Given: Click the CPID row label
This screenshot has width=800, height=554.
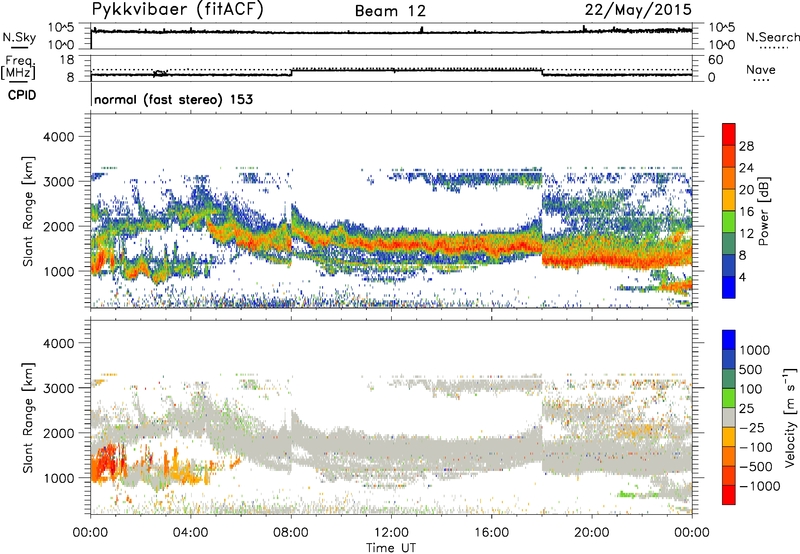Looking at the screenshot, I should point(22,95).
